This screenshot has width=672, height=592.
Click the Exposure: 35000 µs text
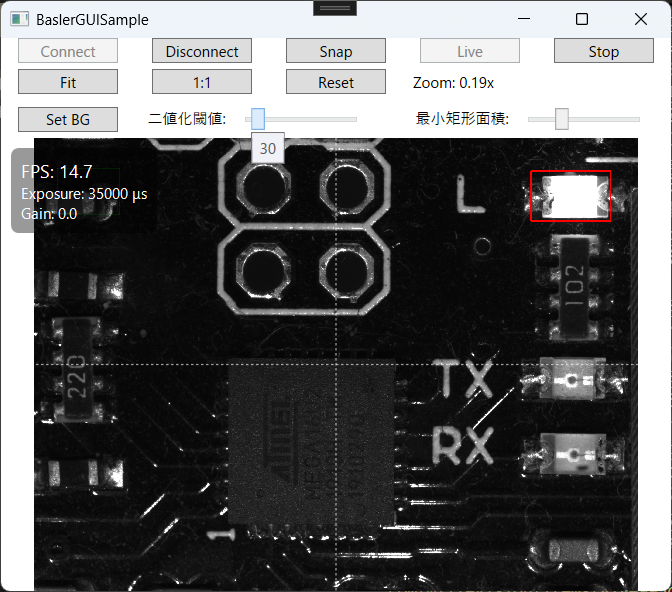[84, 194]
